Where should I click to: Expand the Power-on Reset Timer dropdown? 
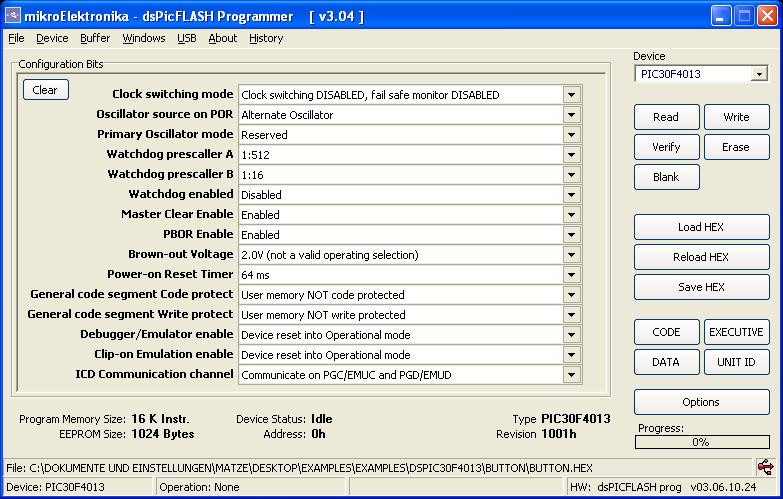pyautogui.click(x=571, y=275)
